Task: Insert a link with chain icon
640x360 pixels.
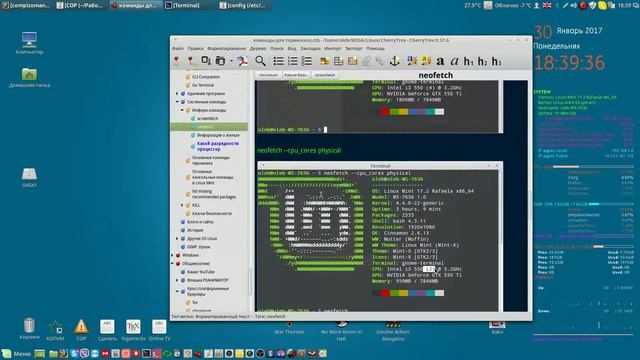Action: click(380, 61)
